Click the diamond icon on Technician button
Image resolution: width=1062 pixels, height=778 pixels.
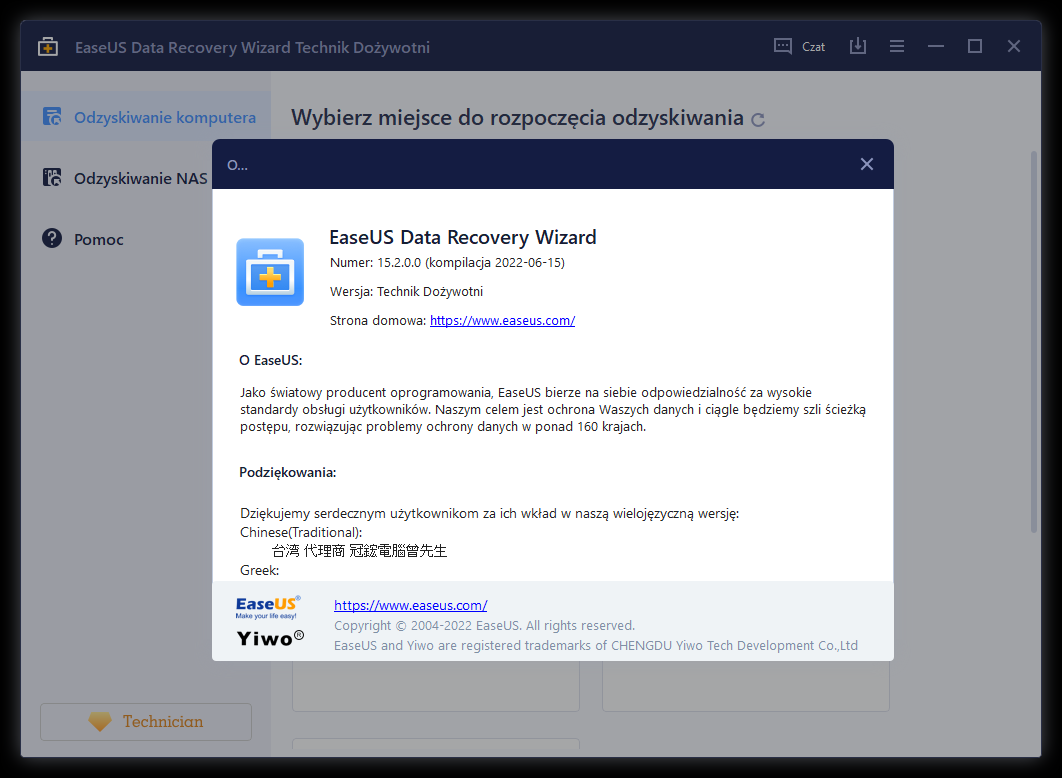100,722
